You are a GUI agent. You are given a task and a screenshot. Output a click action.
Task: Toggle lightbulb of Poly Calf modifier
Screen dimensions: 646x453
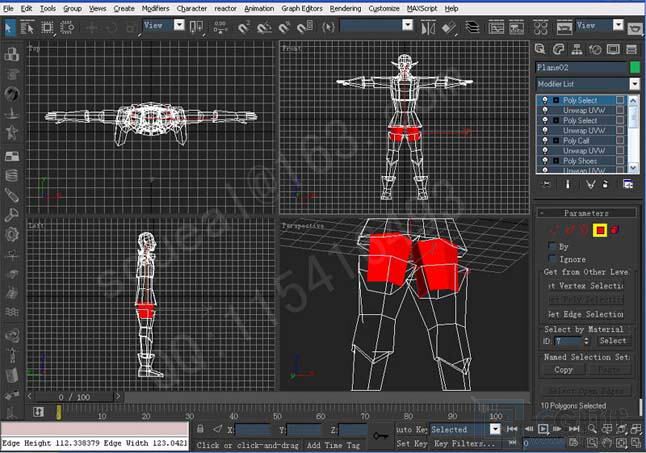[x=545, y=140]
